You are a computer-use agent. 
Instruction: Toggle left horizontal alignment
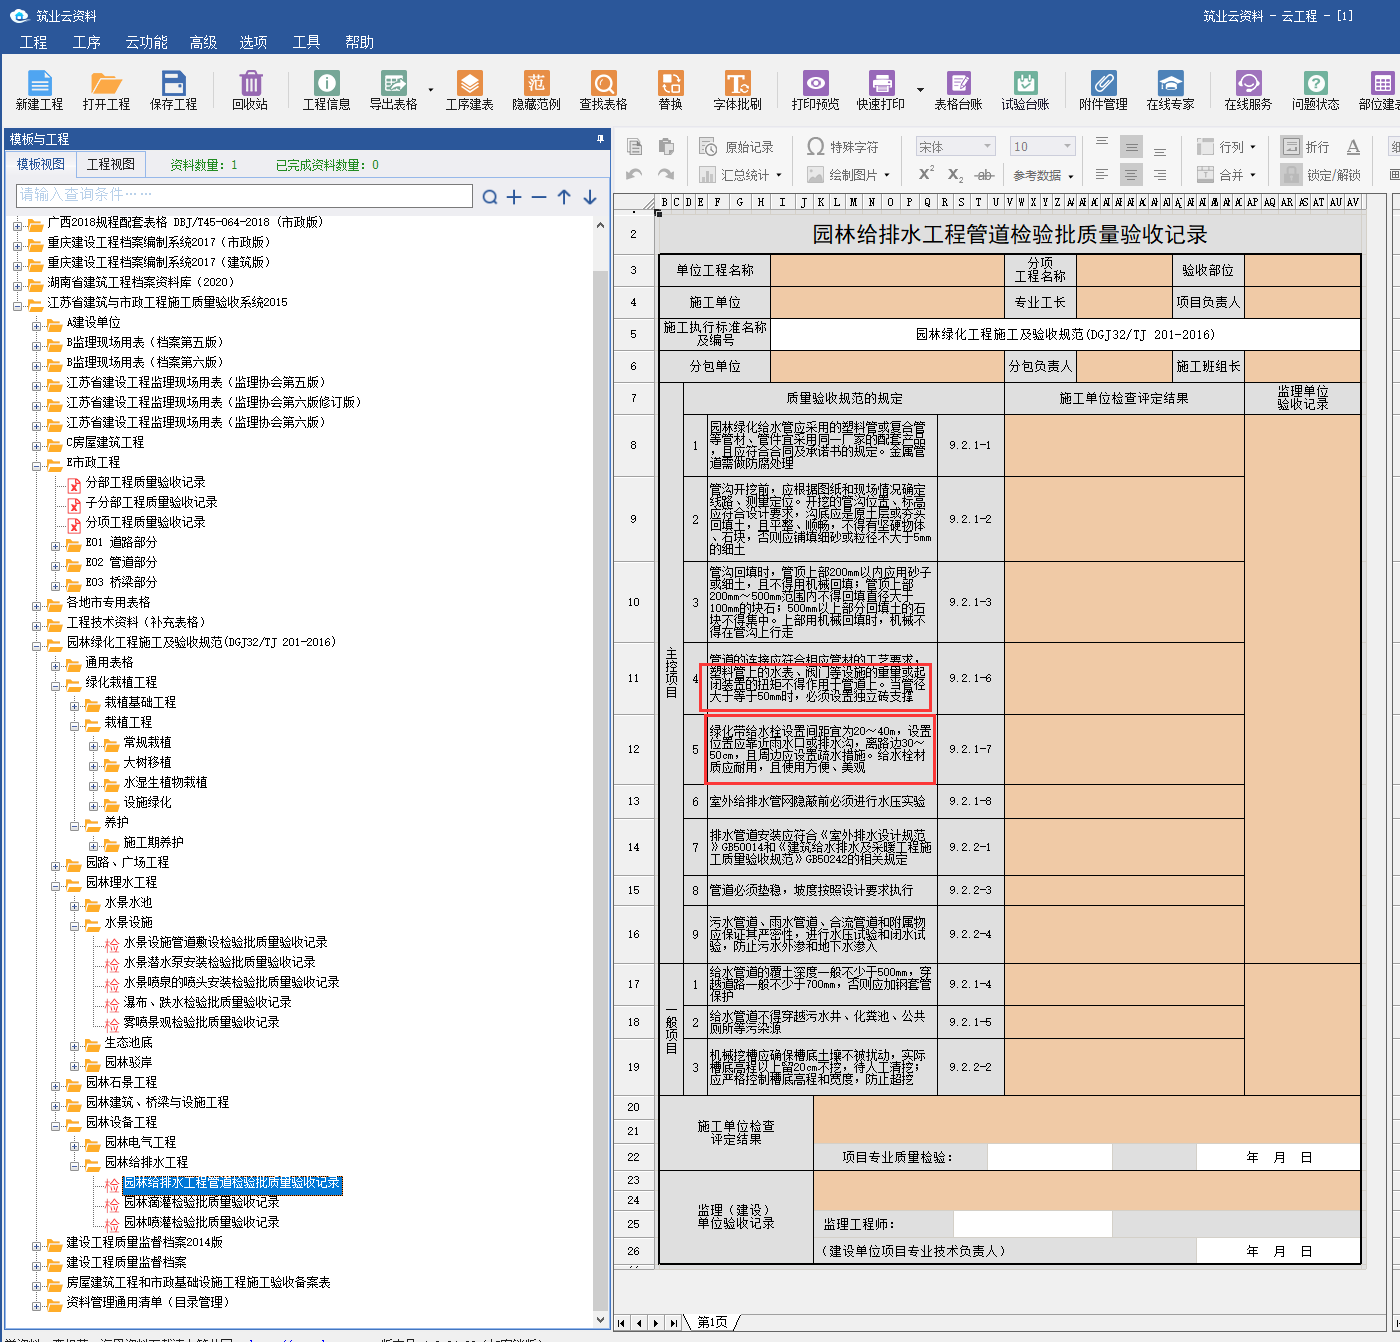(x=1102, y=175)
